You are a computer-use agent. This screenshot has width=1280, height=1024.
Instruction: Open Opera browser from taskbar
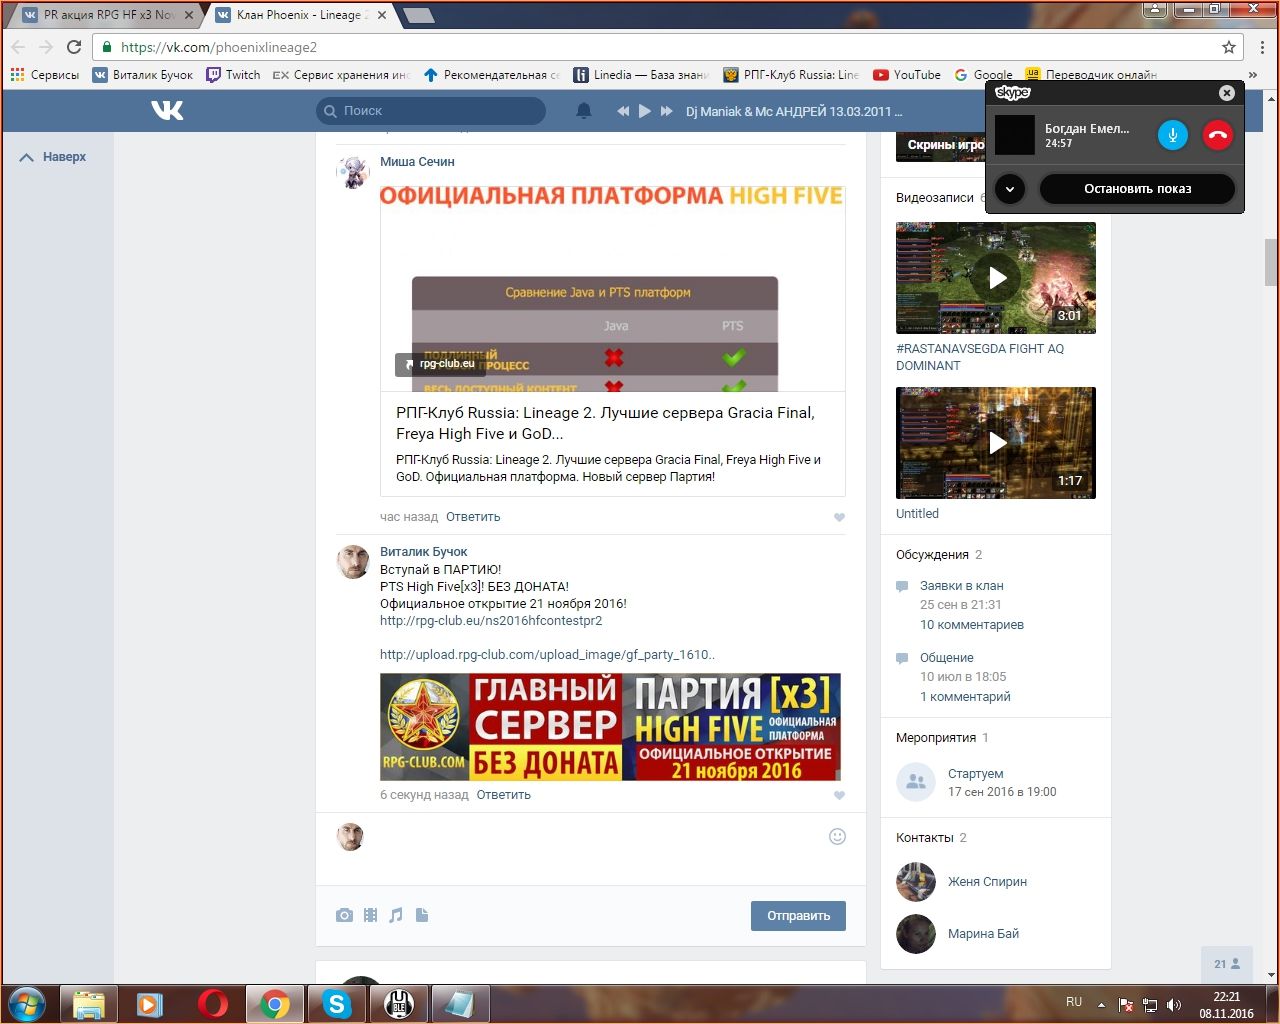coord(212,1003)
